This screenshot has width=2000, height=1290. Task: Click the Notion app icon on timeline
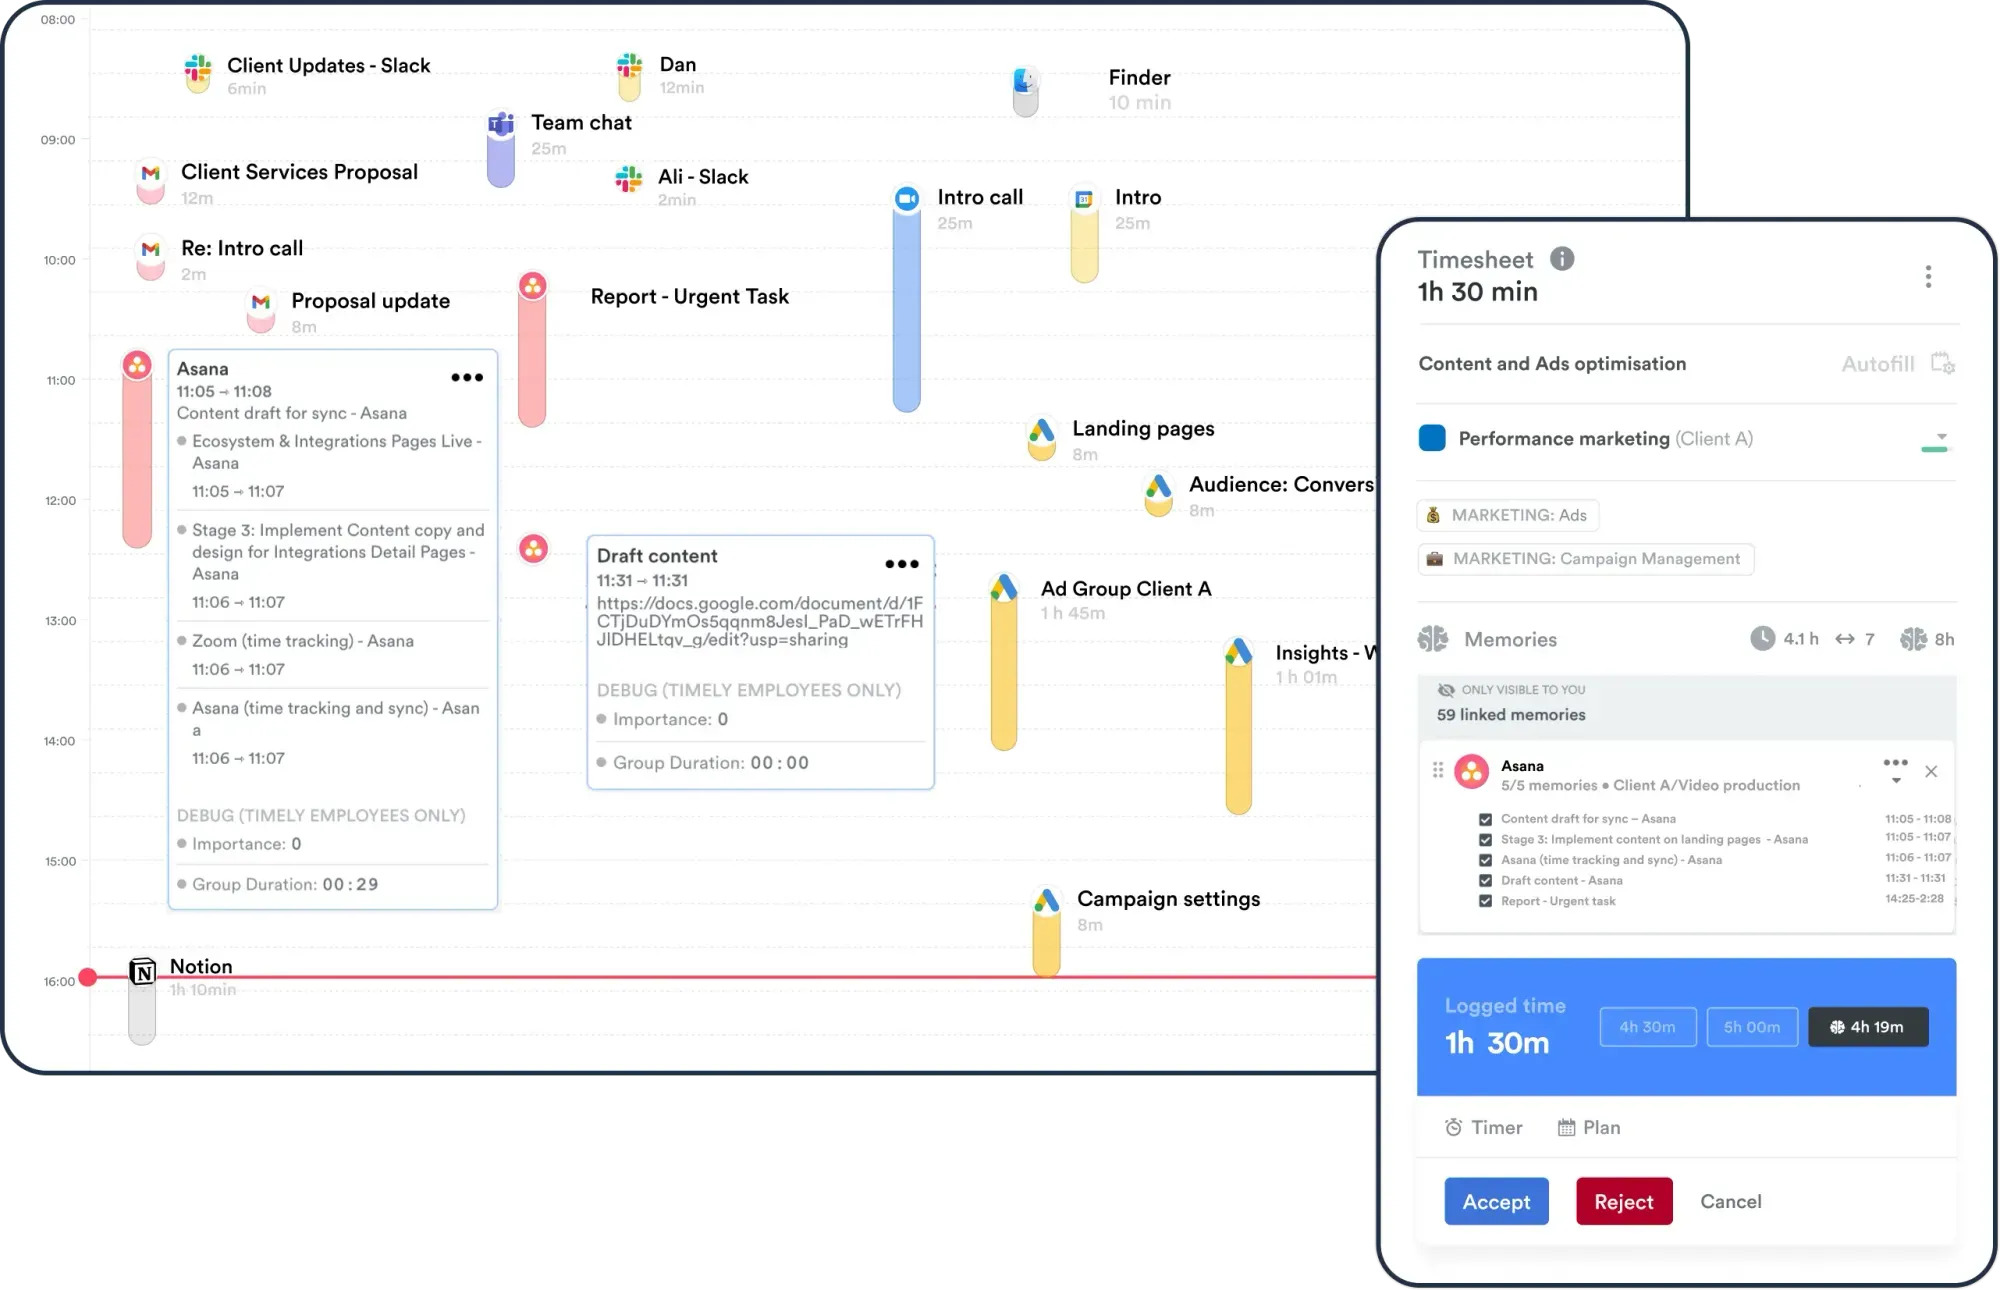coord(143,971)
